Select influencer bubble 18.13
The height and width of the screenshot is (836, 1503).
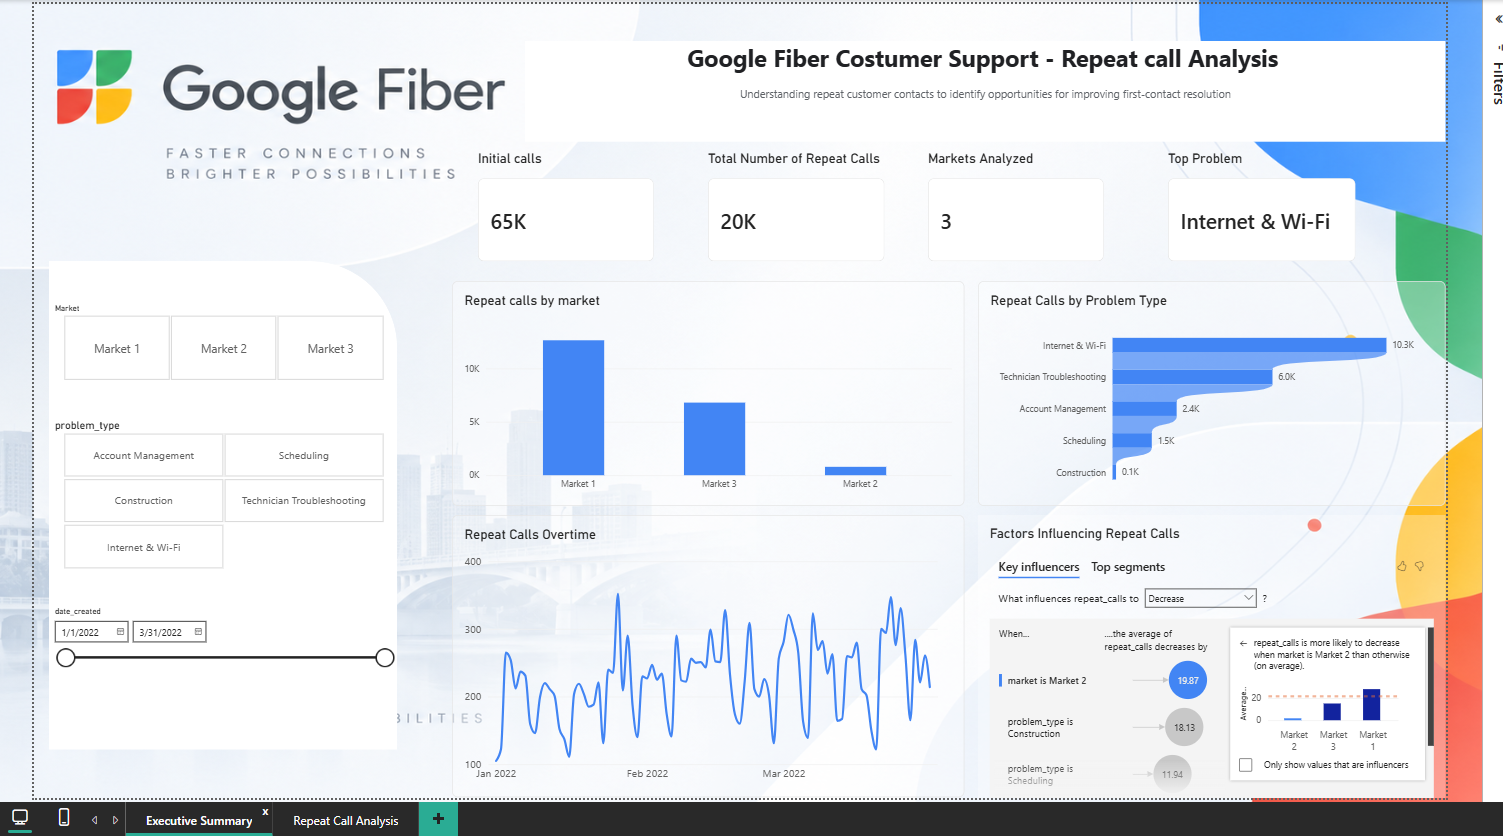click(x=1184, y=727)
